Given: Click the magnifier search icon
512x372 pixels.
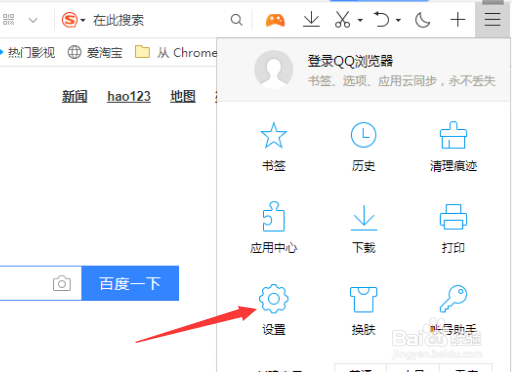Looking at the screenshot, I should 236,20.
